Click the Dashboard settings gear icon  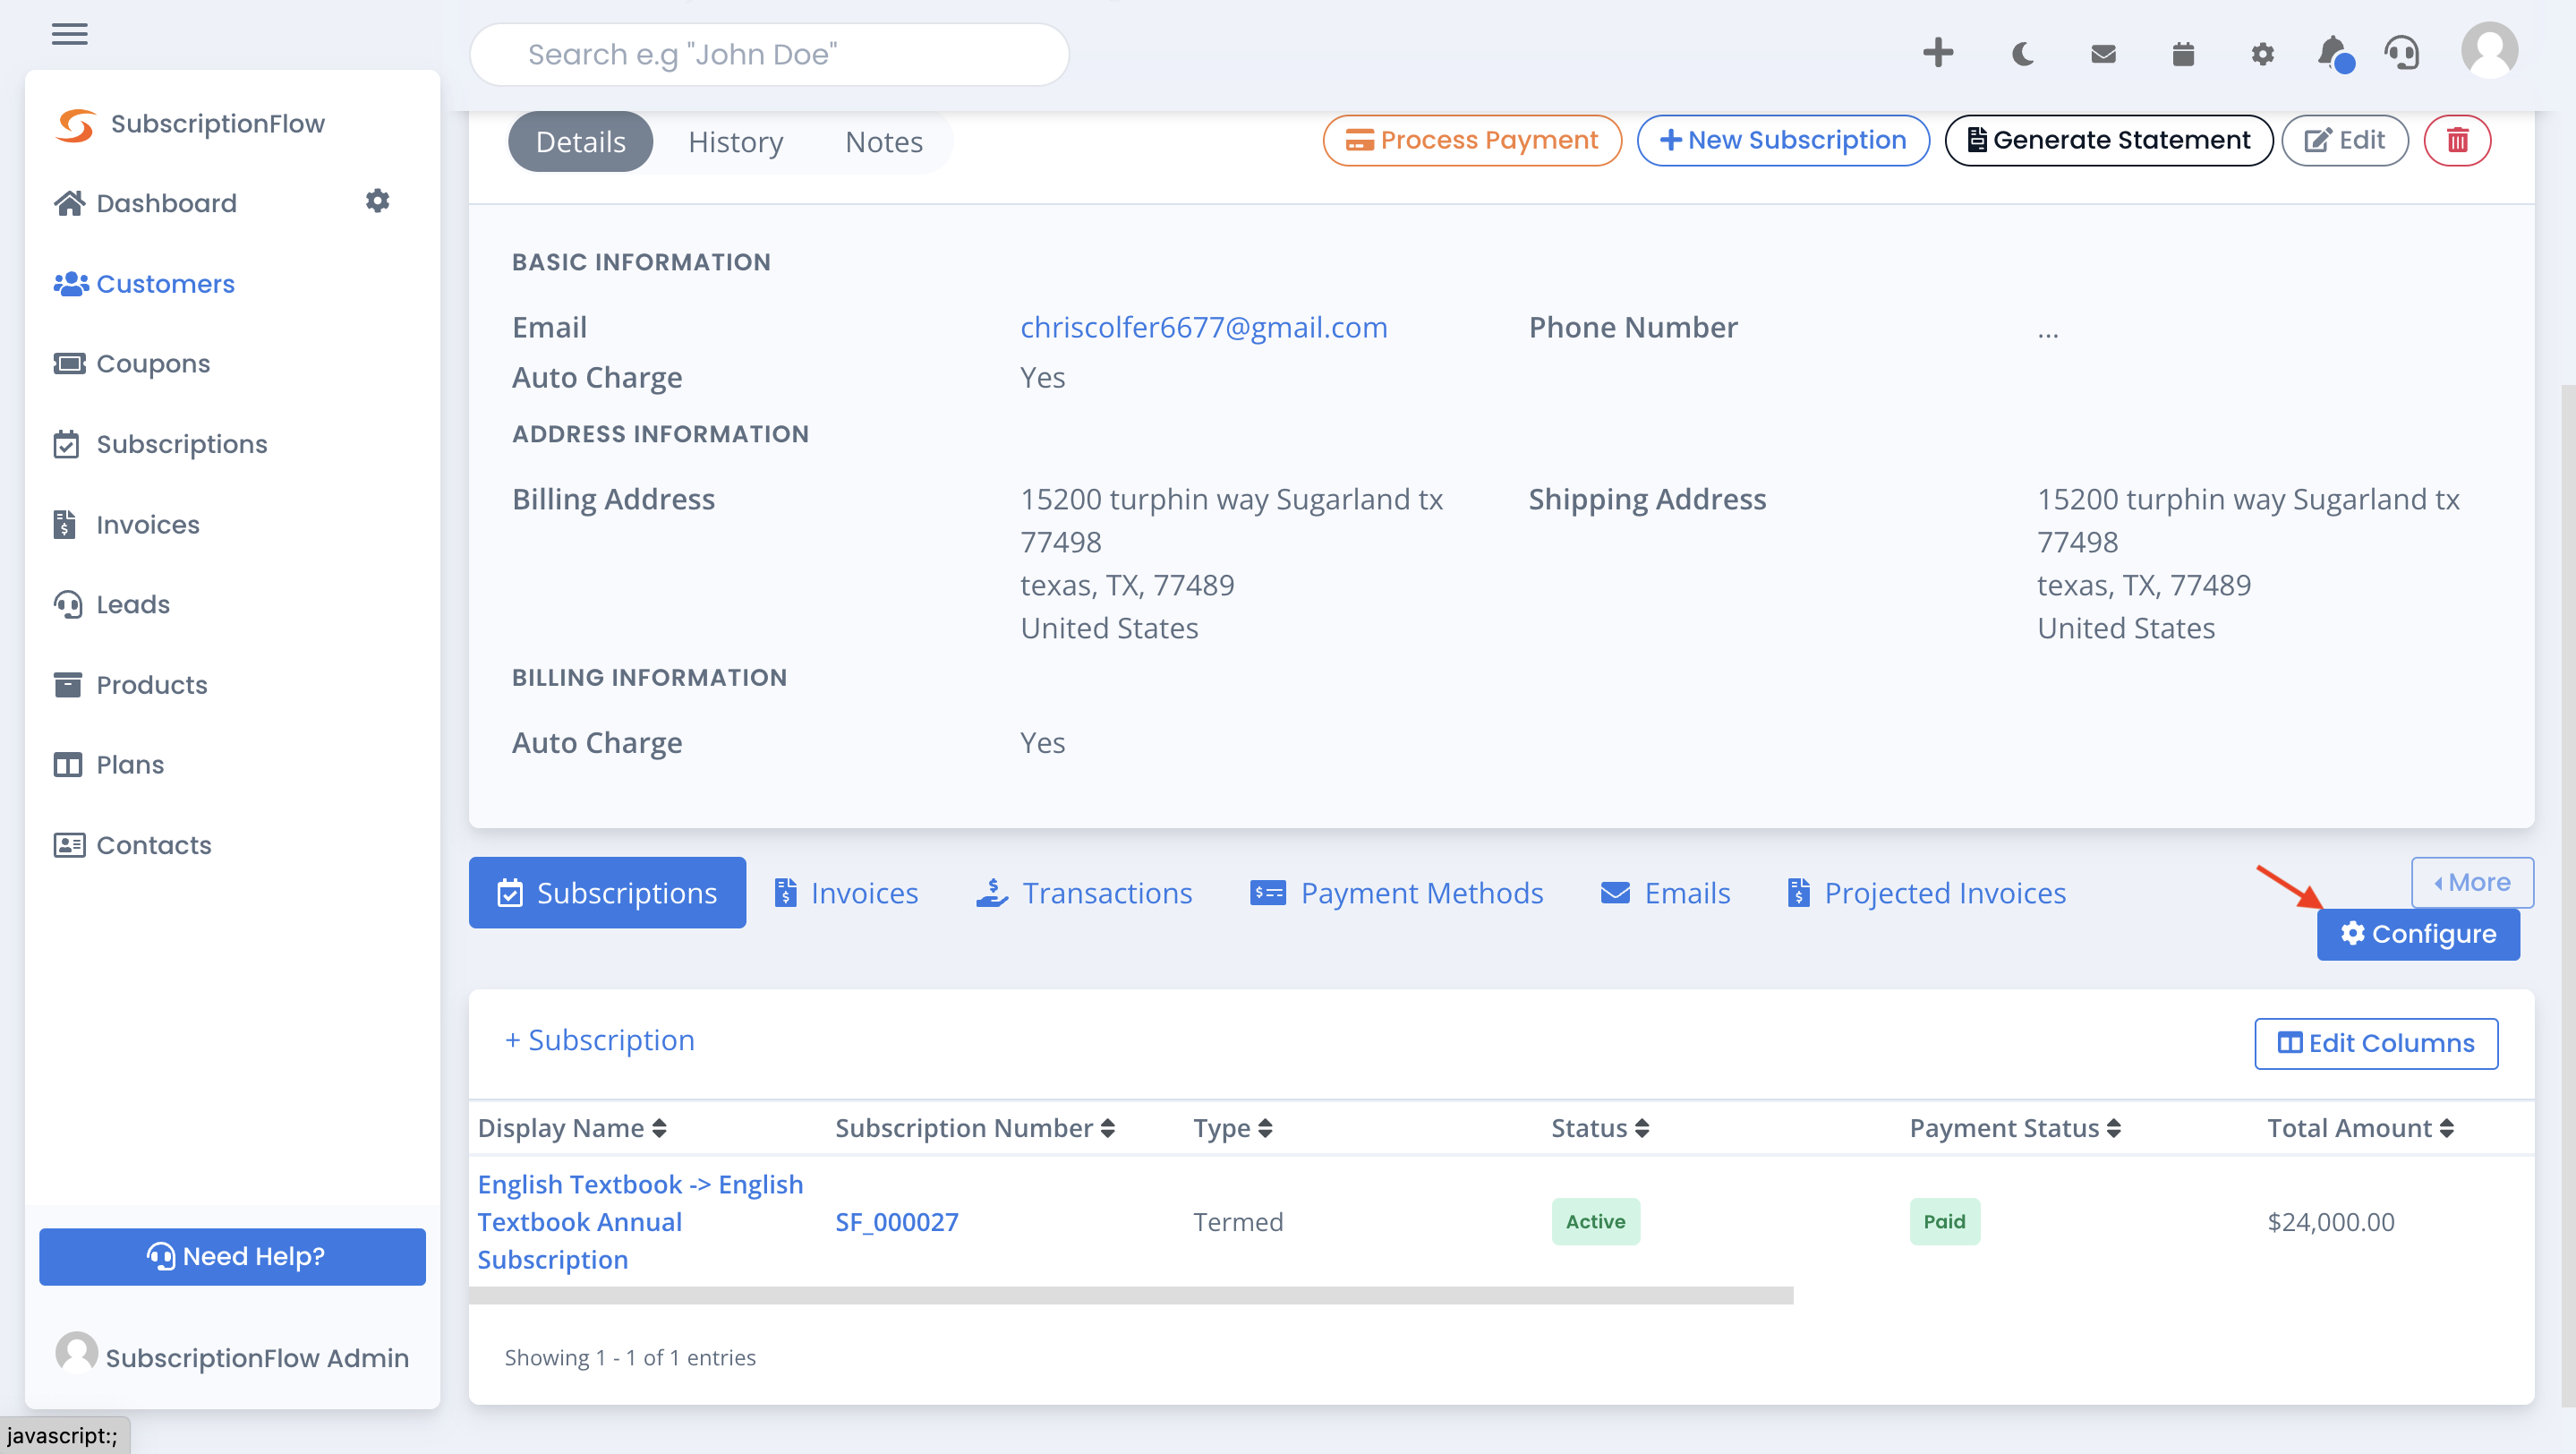pyautogui.click(x=377, y=201)
